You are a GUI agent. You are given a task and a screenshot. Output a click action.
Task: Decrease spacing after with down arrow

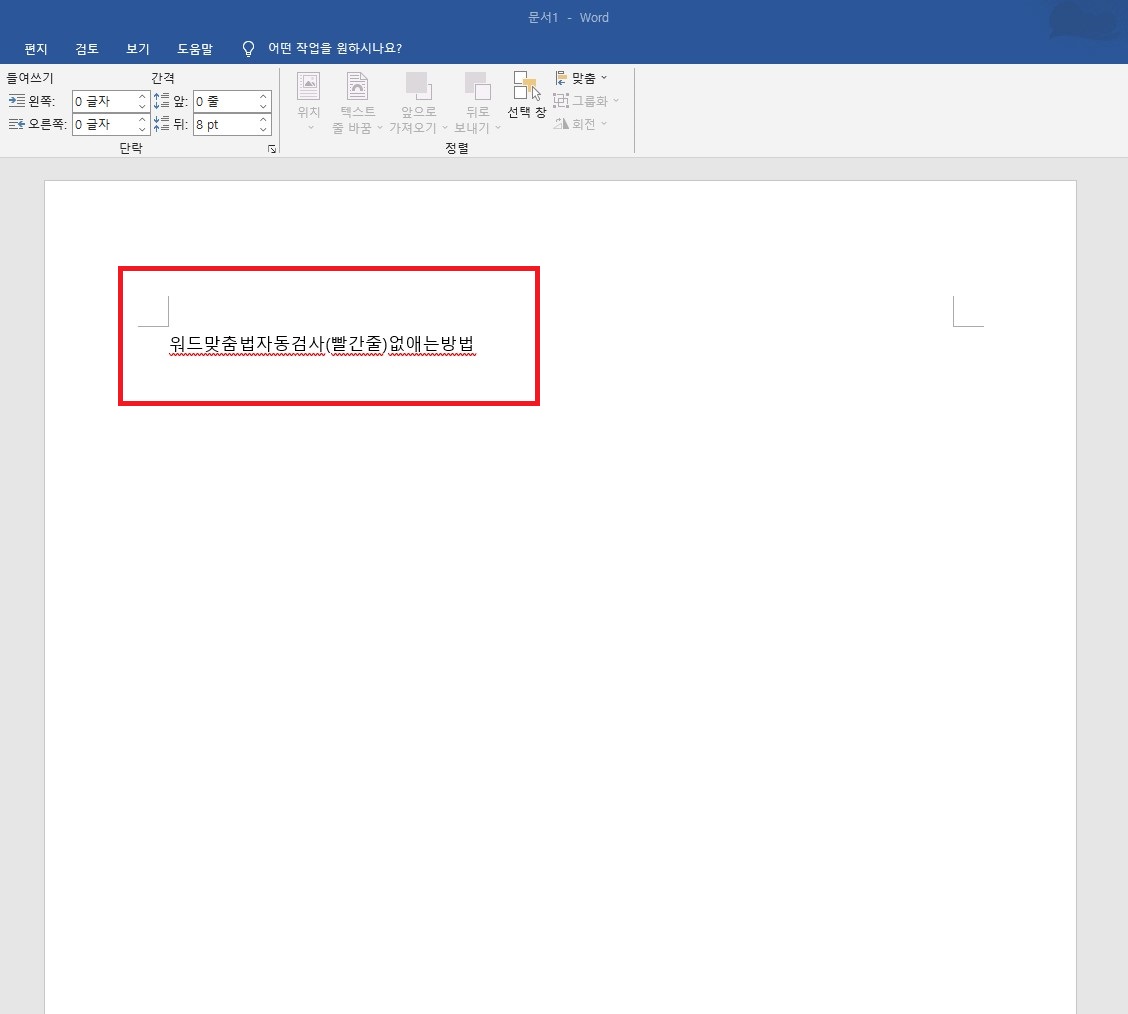click(263, 130)
